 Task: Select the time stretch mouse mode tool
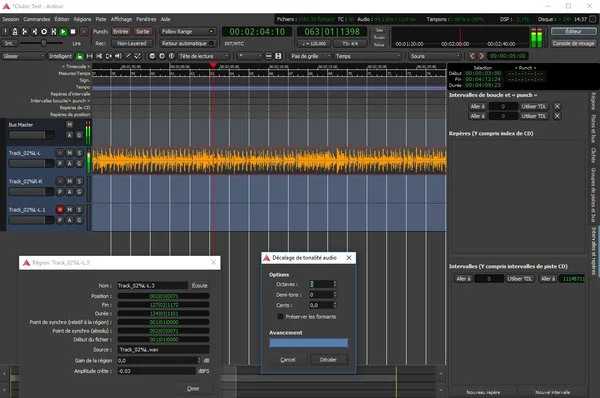[x=109, y=56]
